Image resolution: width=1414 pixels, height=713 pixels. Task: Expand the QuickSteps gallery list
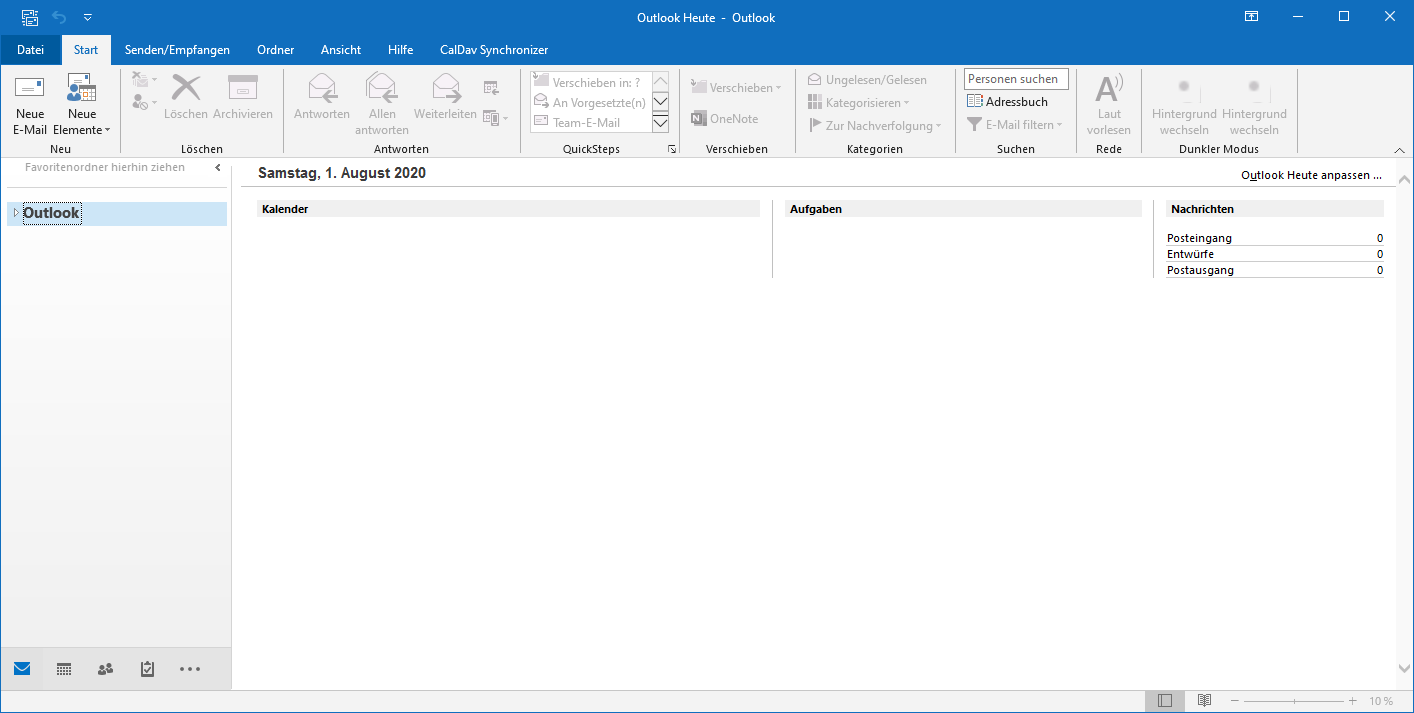coord(660,123)
